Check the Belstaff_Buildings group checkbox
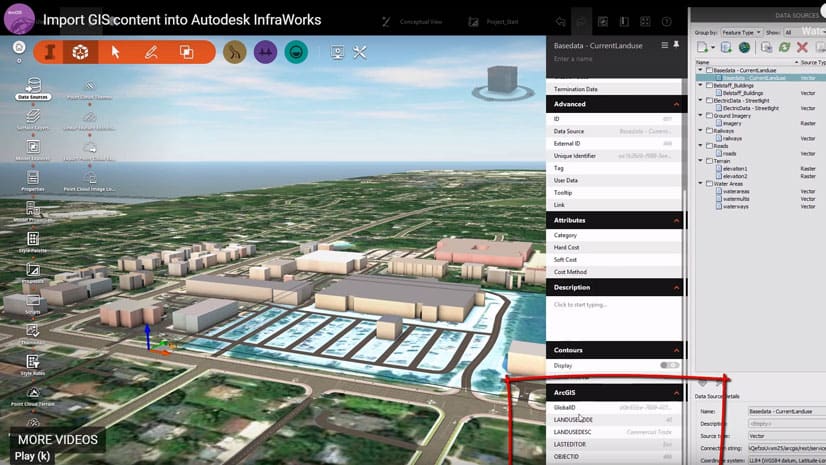Image resolution: width=826 pixels, height=465 pixels. point(709,85)
